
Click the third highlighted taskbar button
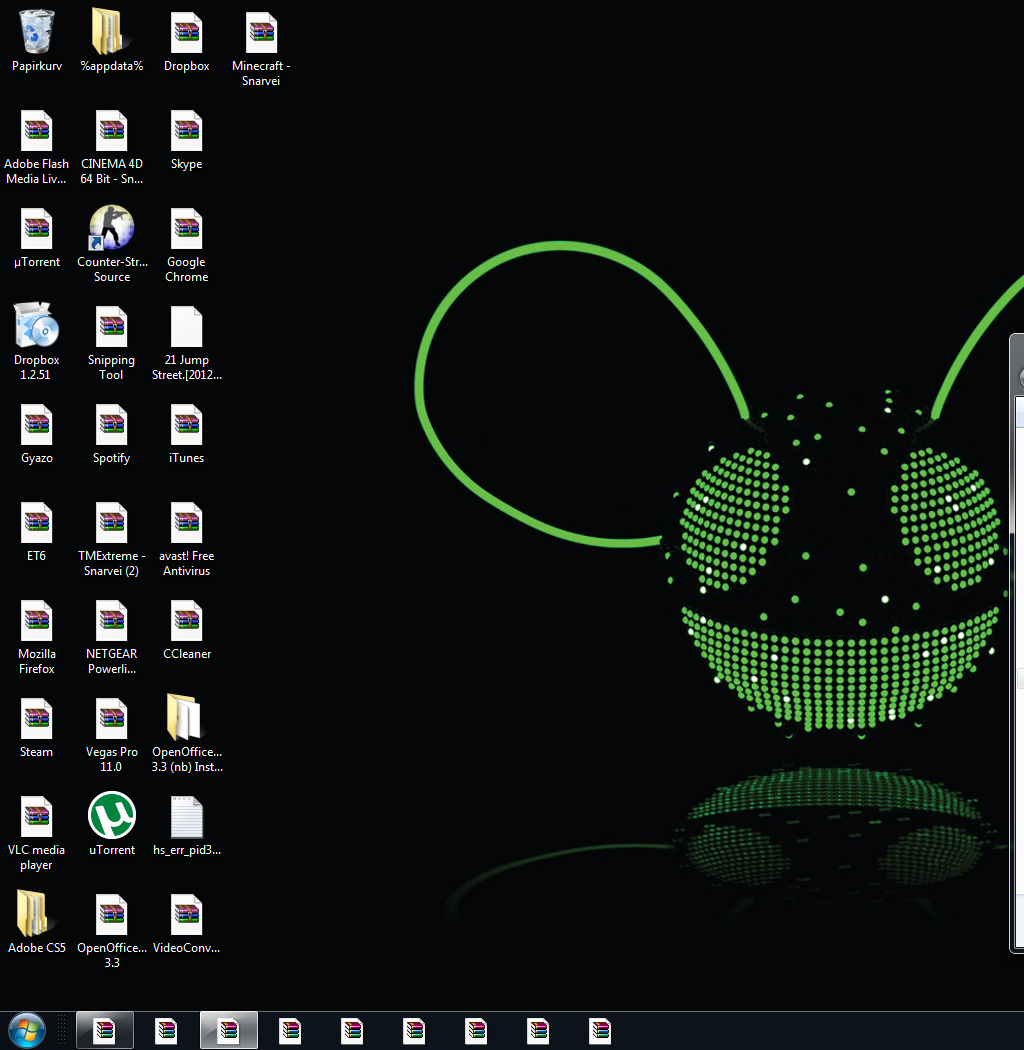[x=228, y=1030]
